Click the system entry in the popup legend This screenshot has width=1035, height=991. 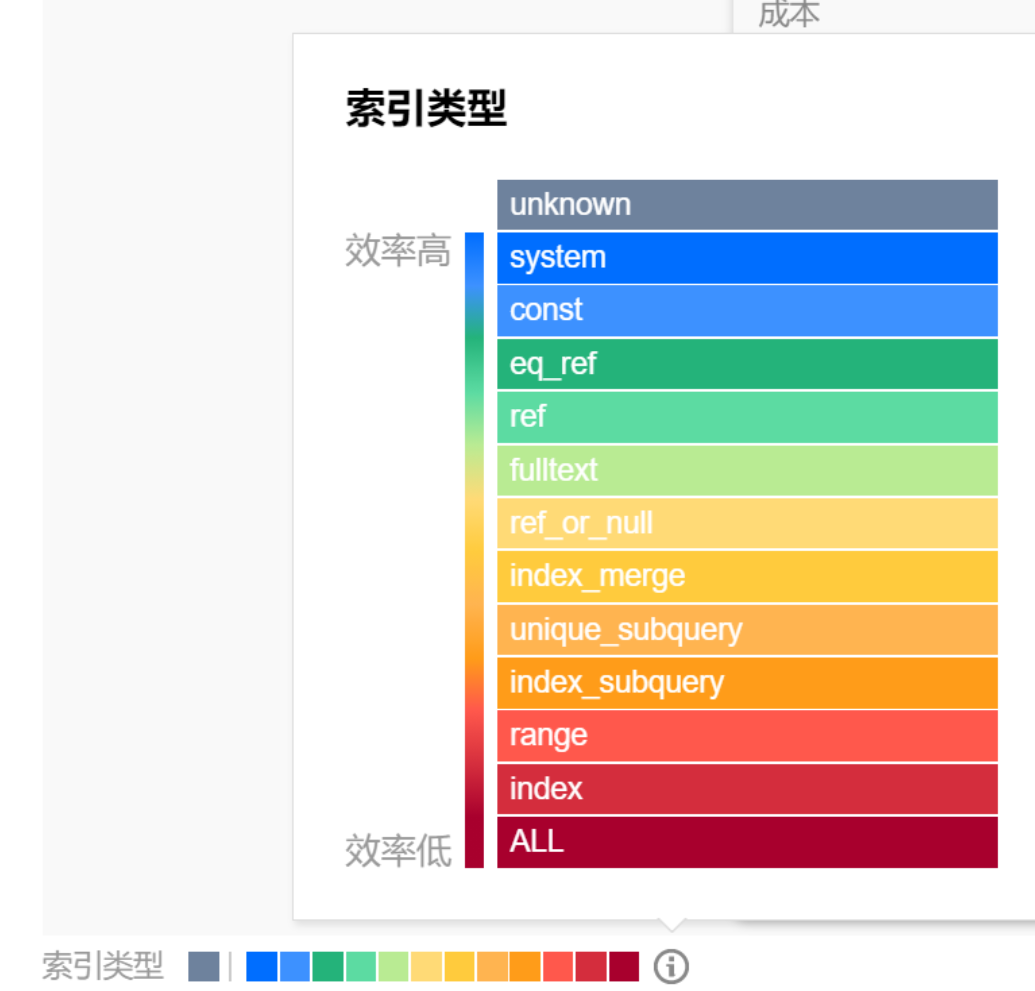coord(747,258)
